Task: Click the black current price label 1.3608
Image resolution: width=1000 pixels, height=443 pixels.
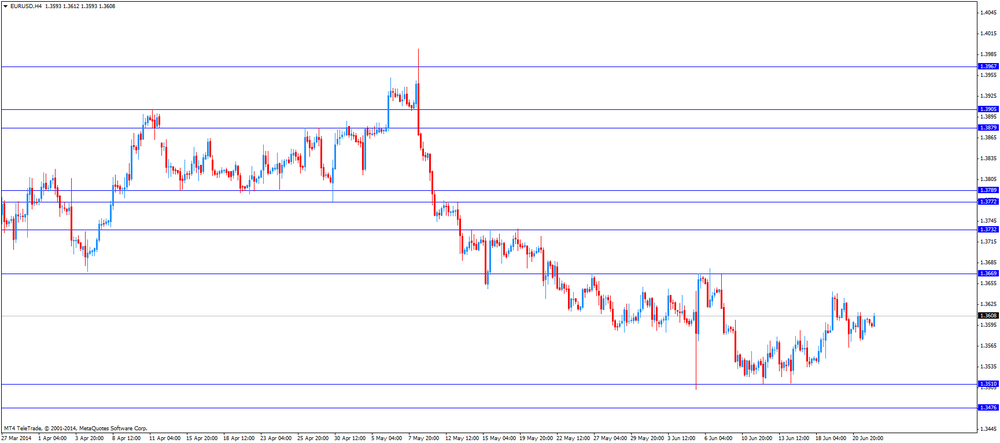Action: (988, 316)
